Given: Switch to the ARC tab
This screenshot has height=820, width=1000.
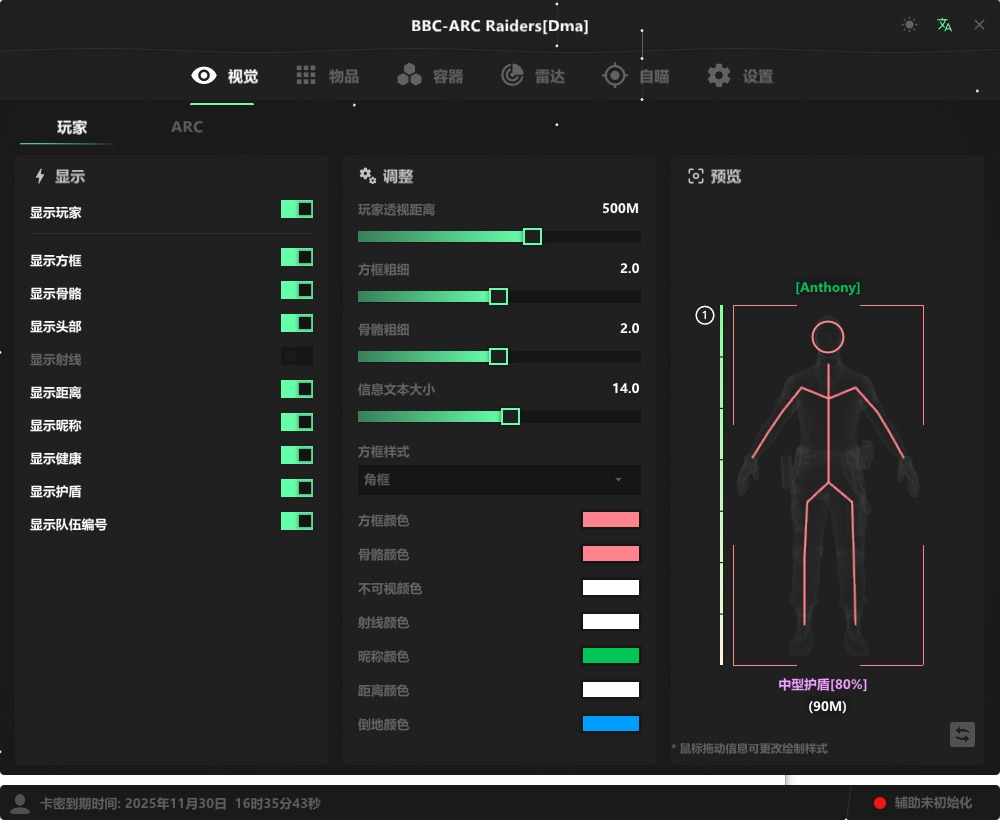Looking at the screenshot, I should pyautogui.click(x=186, y=127).
